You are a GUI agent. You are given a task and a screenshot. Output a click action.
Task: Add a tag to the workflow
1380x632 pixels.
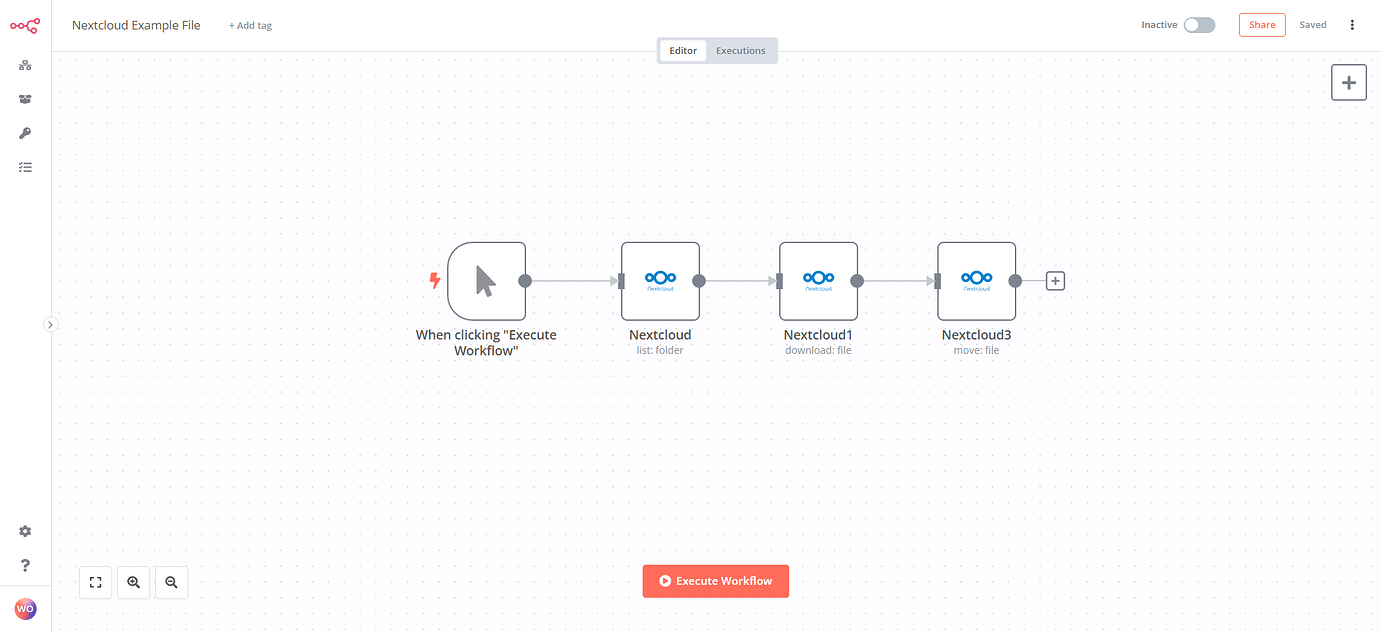tap(249, 25)
